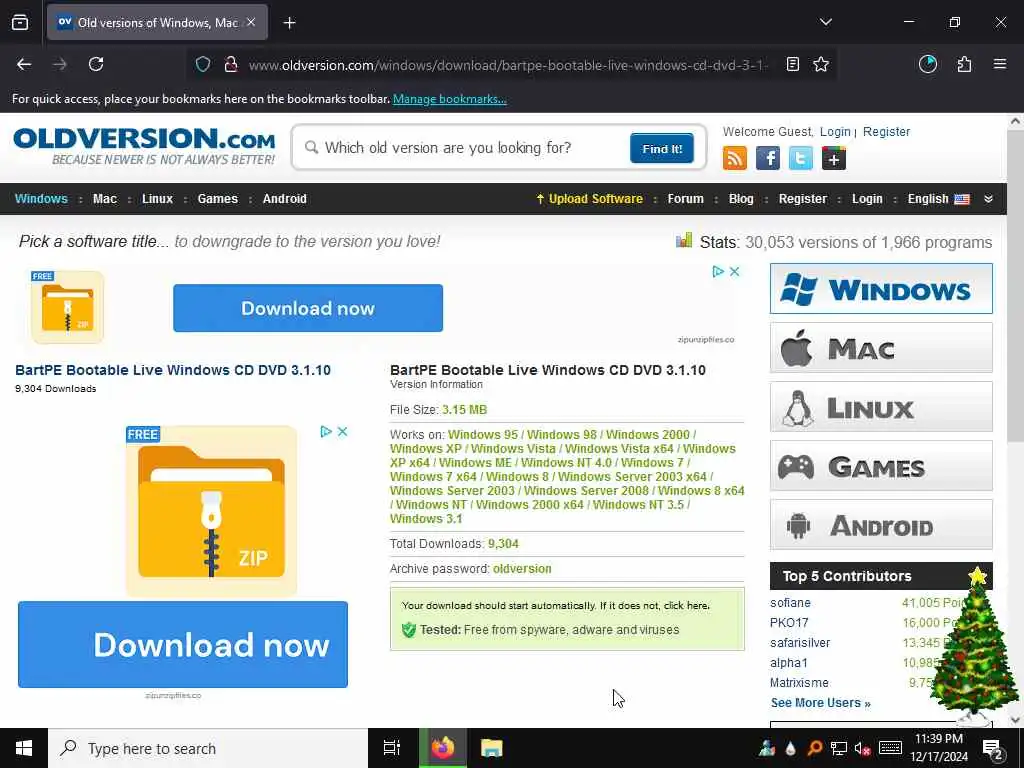This screenshot has width=1024, height=768.
Task: Expand the navigation bar double chevron
Action: [x=988, y=199]
